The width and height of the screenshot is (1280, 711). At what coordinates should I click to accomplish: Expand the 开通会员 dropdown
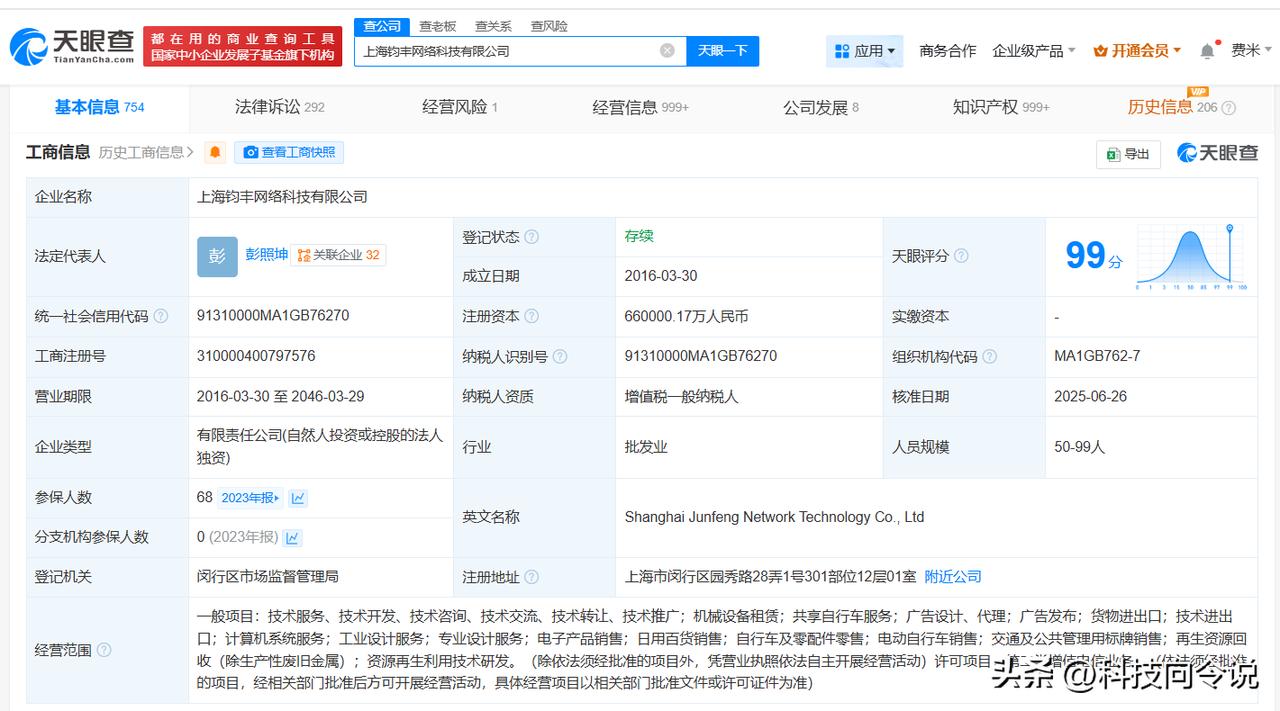point(1138,50)
